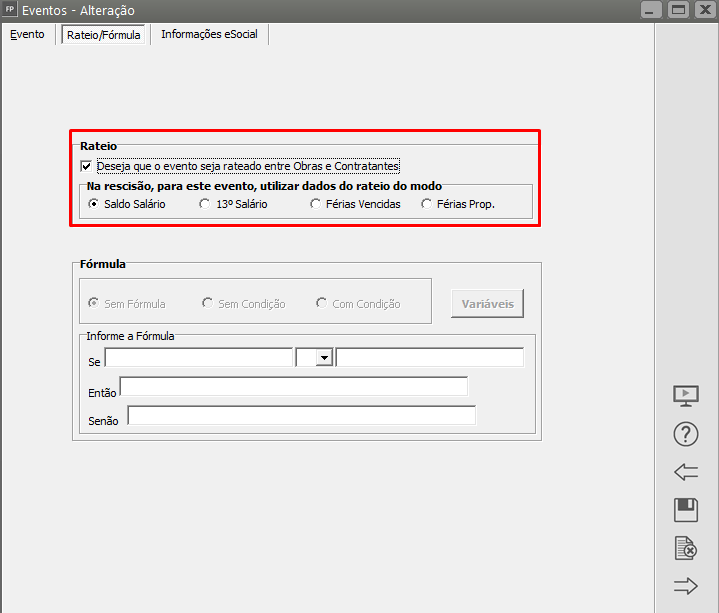
Task: Click the first Se input field
Action: pos(198,358)
